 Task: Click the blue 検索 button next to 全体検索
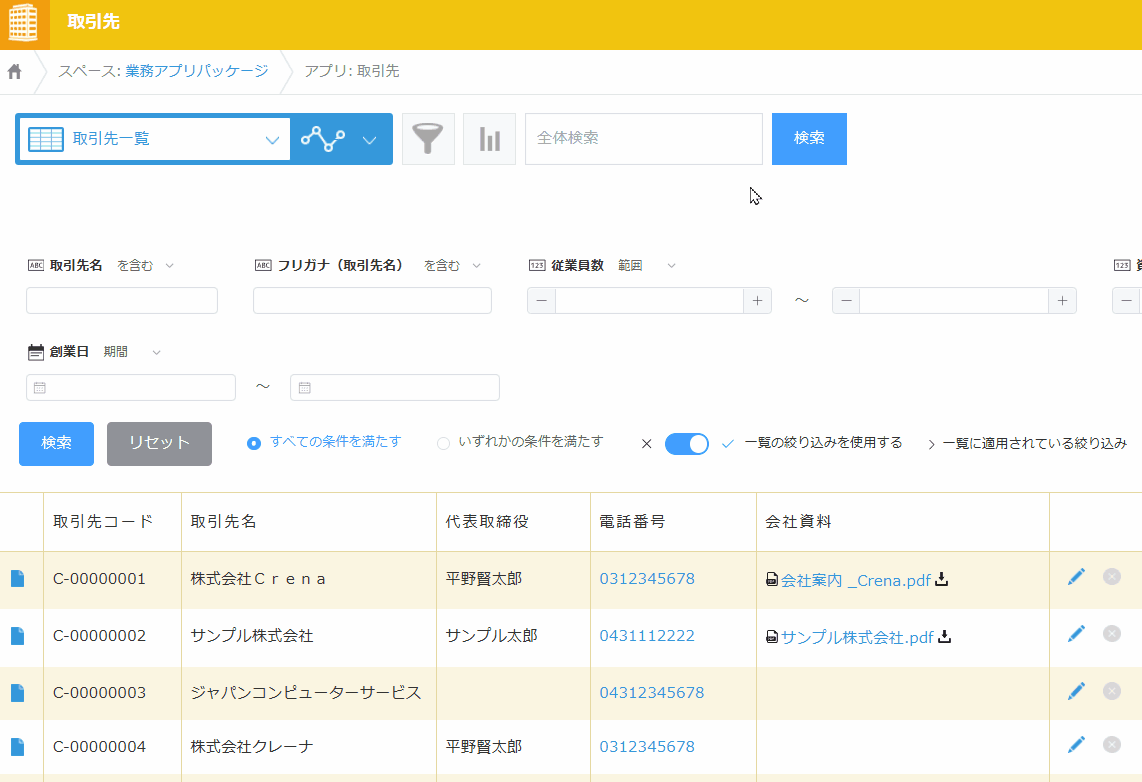tap(809, 138)
